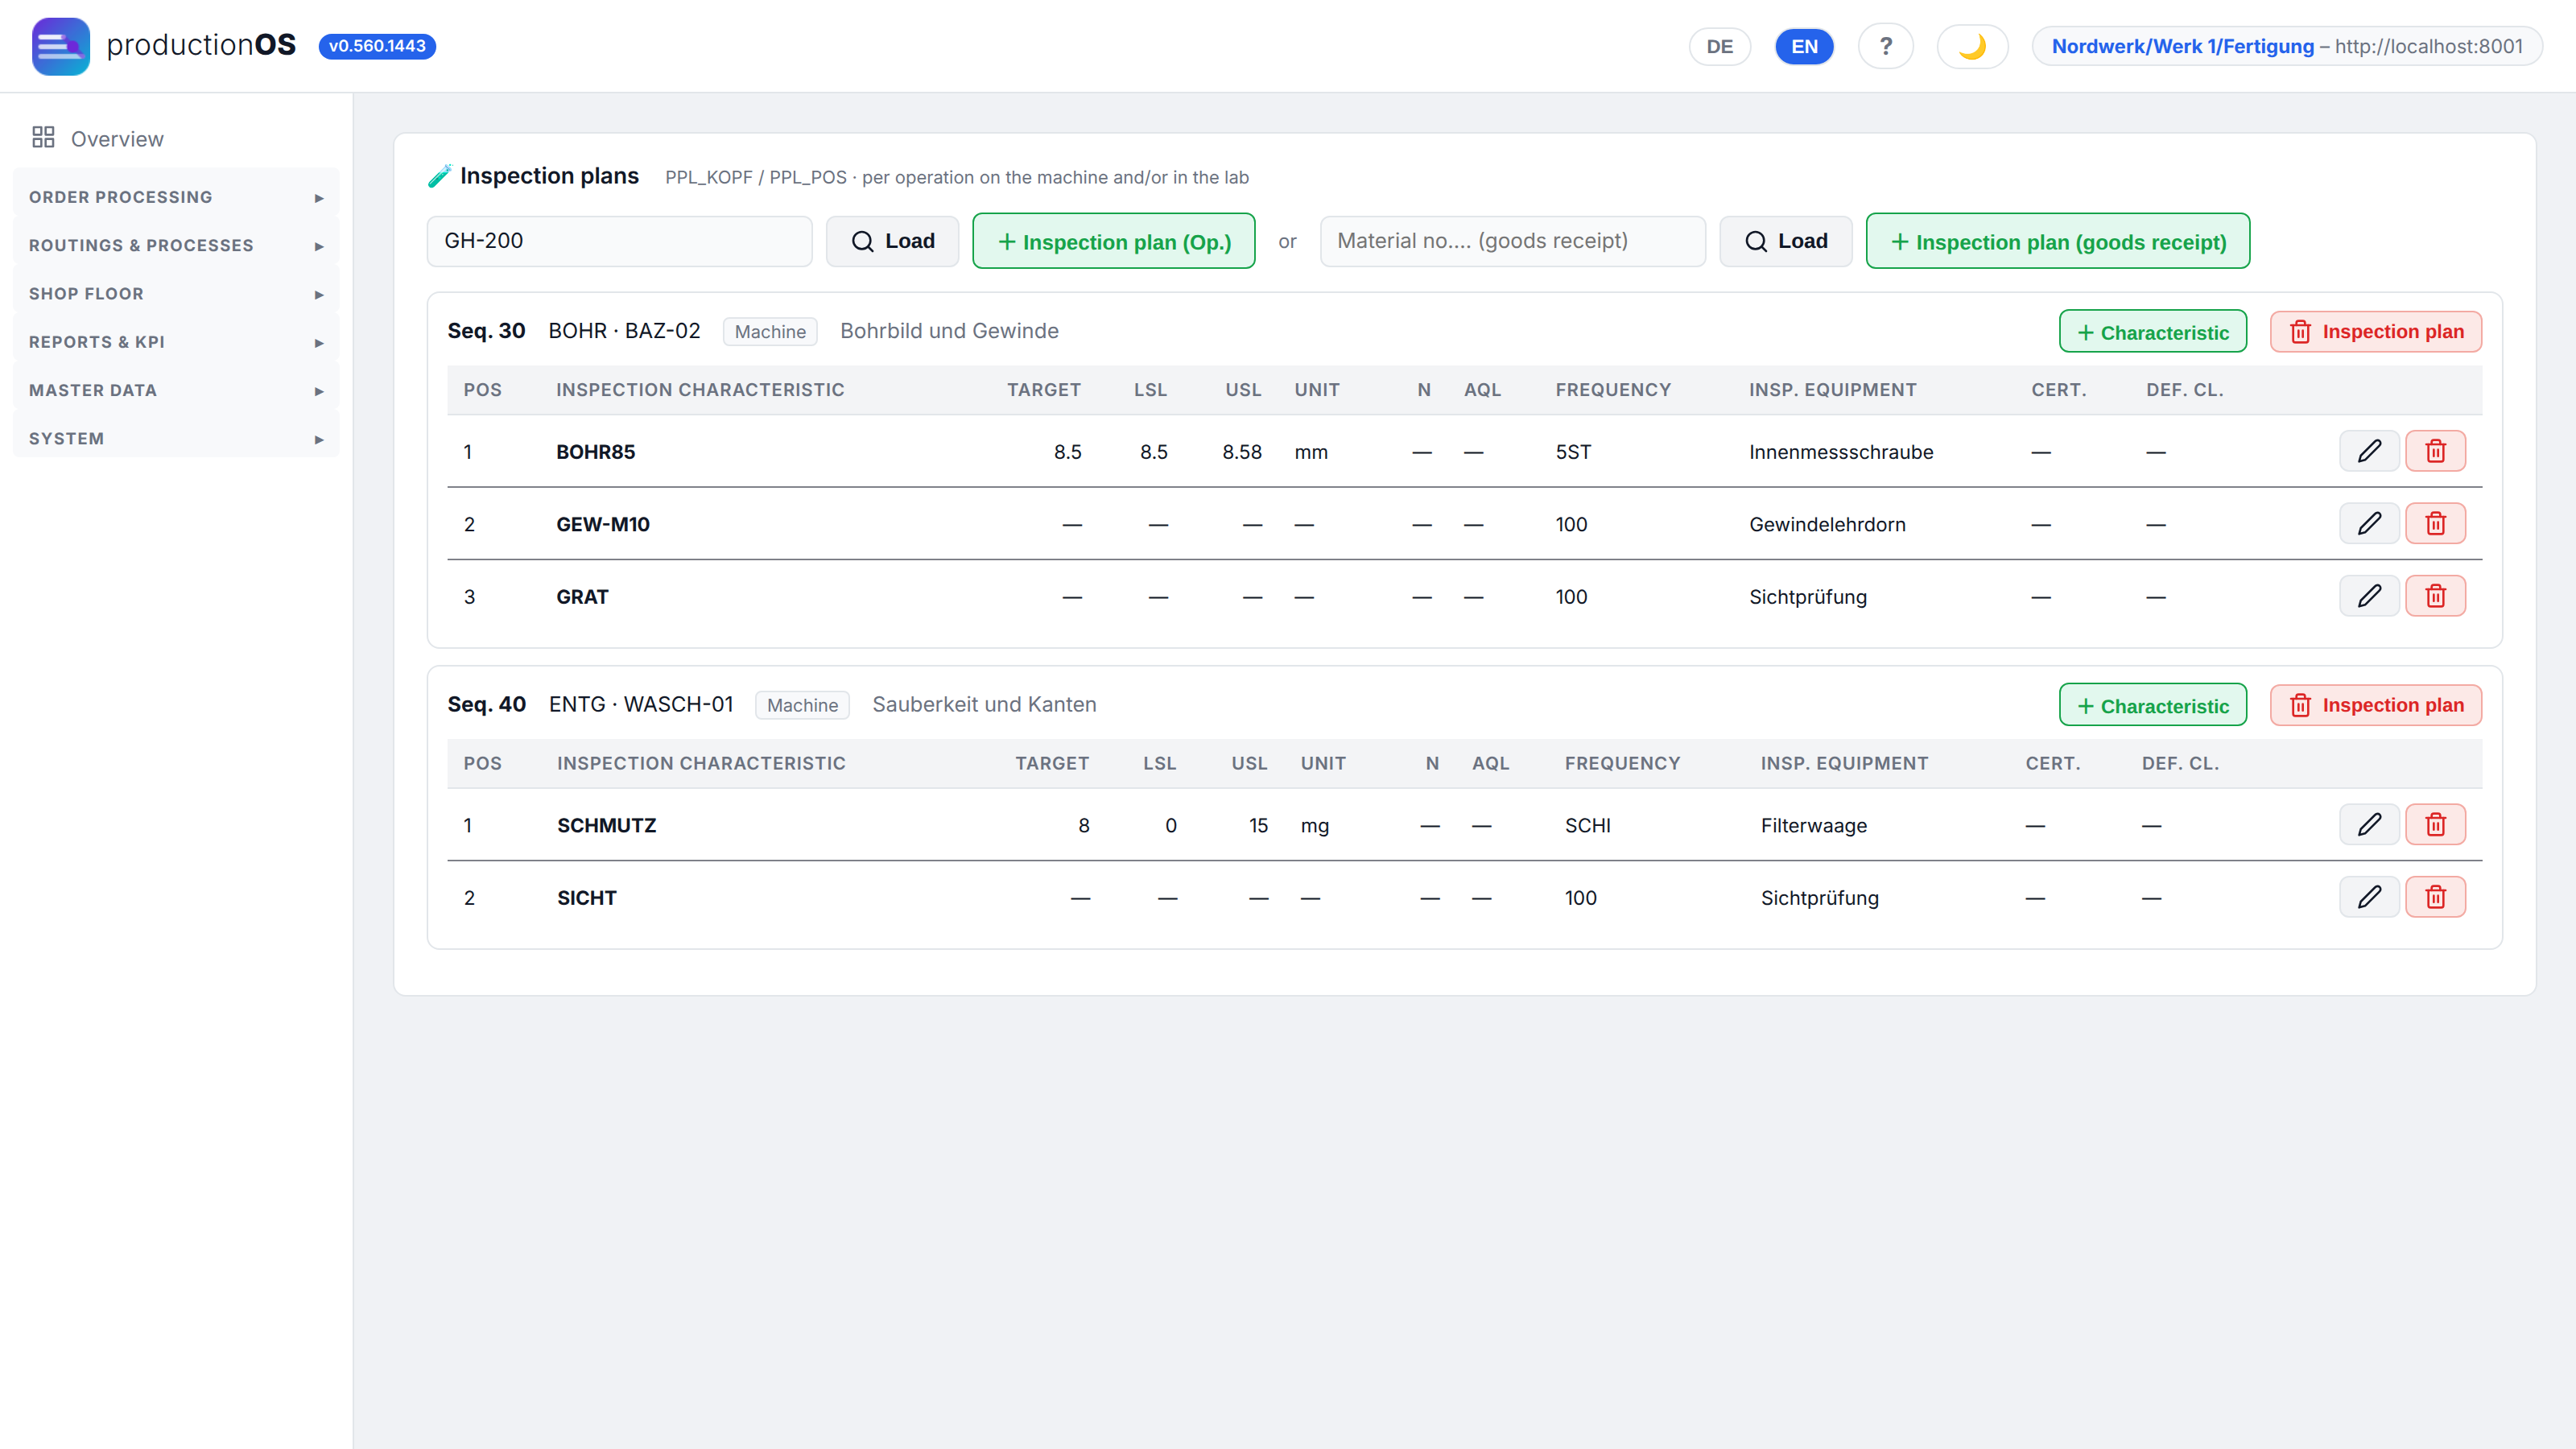Screen dimensions: 2576x1449
Task: Expand the Shop Floor section
Action: pos(176,294)
